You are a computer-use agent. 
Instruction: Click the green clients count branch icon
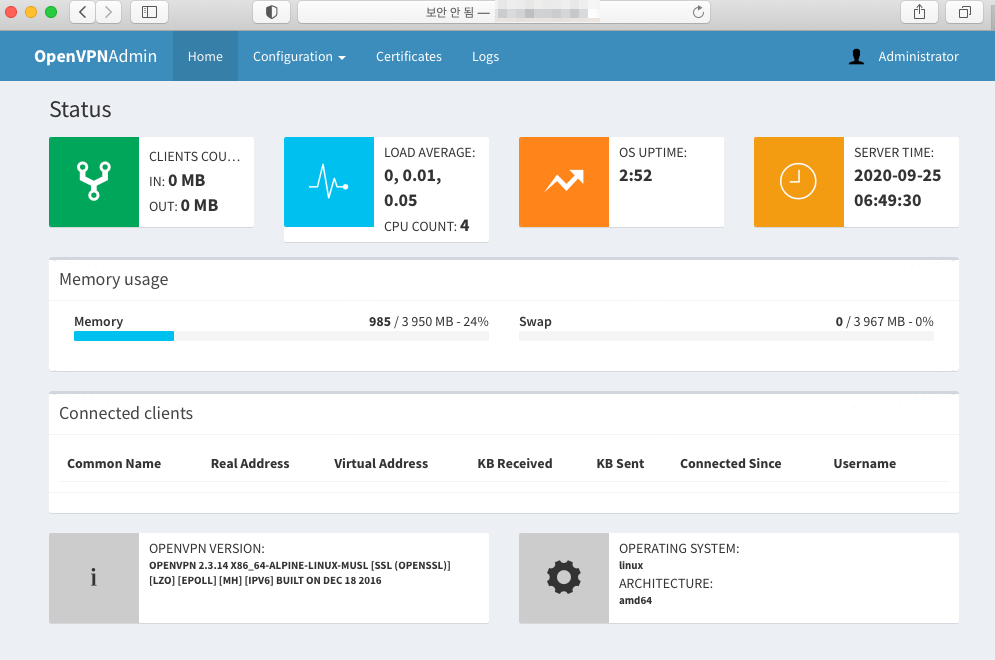(x=94, y=182)
